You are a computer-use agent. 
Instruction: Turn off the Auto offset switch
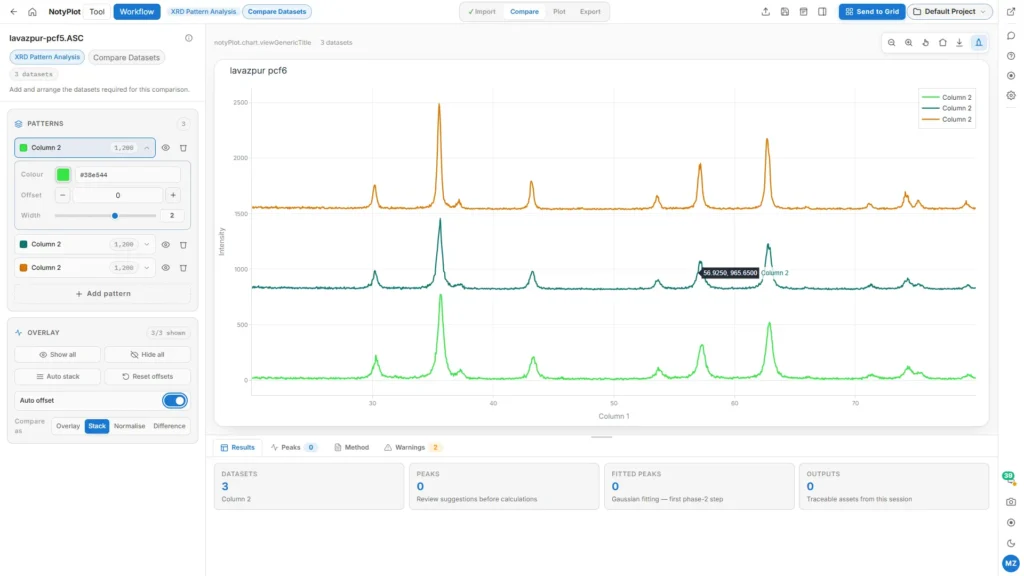coord(174,400)
